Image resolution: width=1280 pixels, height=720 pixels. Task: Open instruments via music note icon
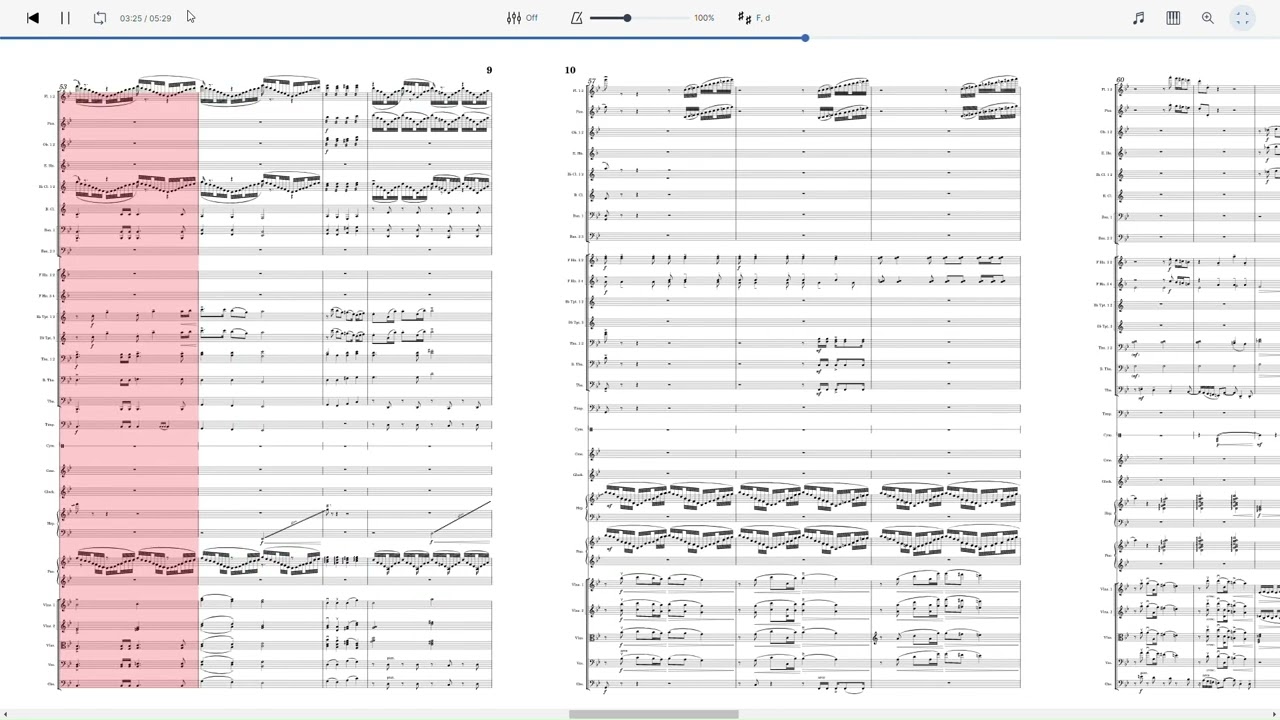click(x=1138, y=18)
